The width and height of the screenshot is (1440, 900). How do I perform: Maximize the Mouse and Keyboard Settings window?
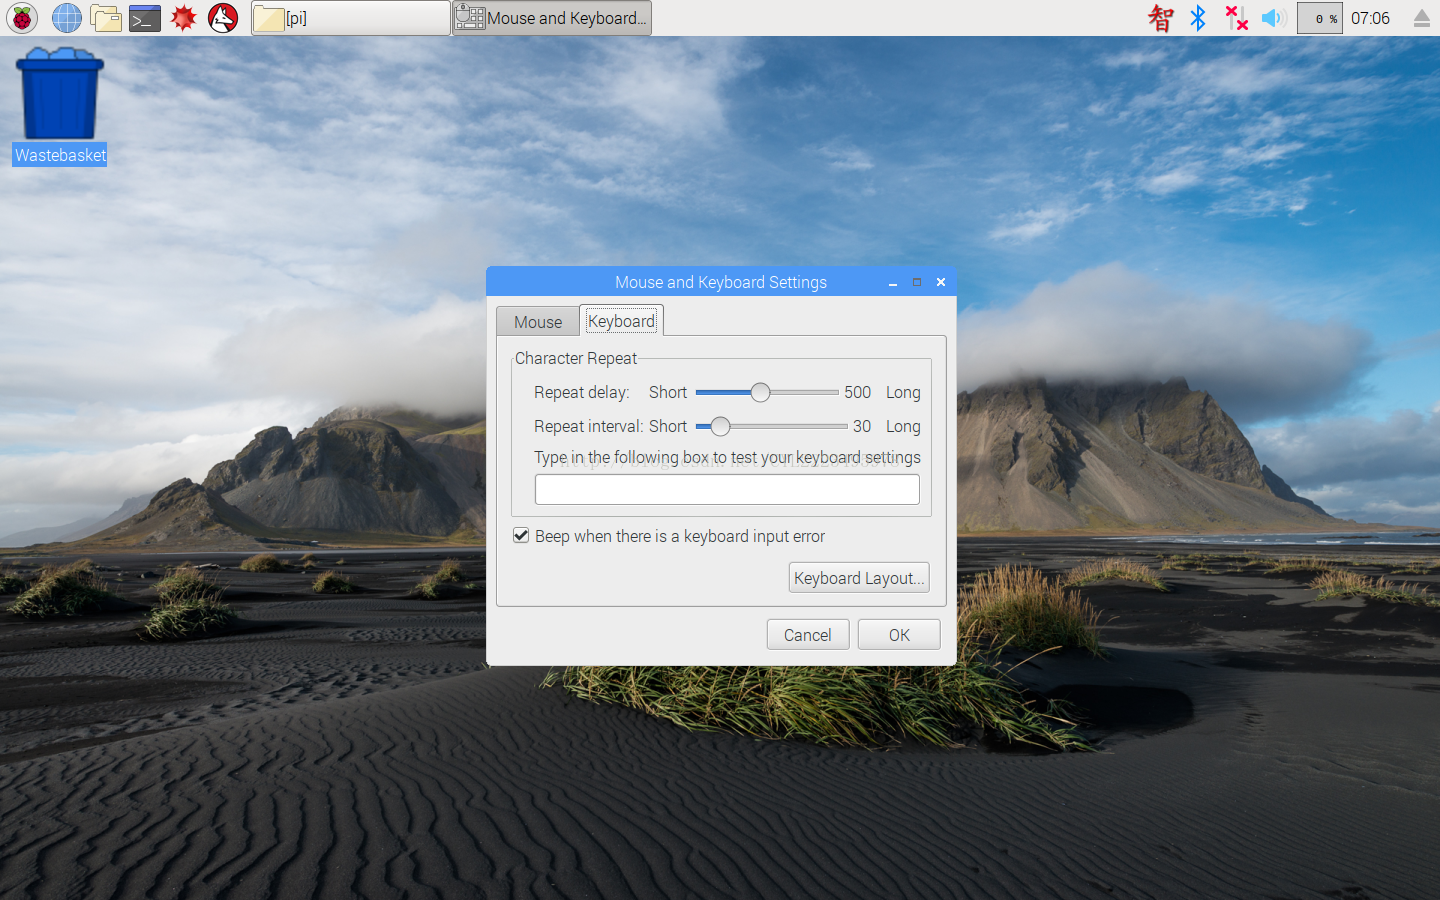(x=917, y=283)
